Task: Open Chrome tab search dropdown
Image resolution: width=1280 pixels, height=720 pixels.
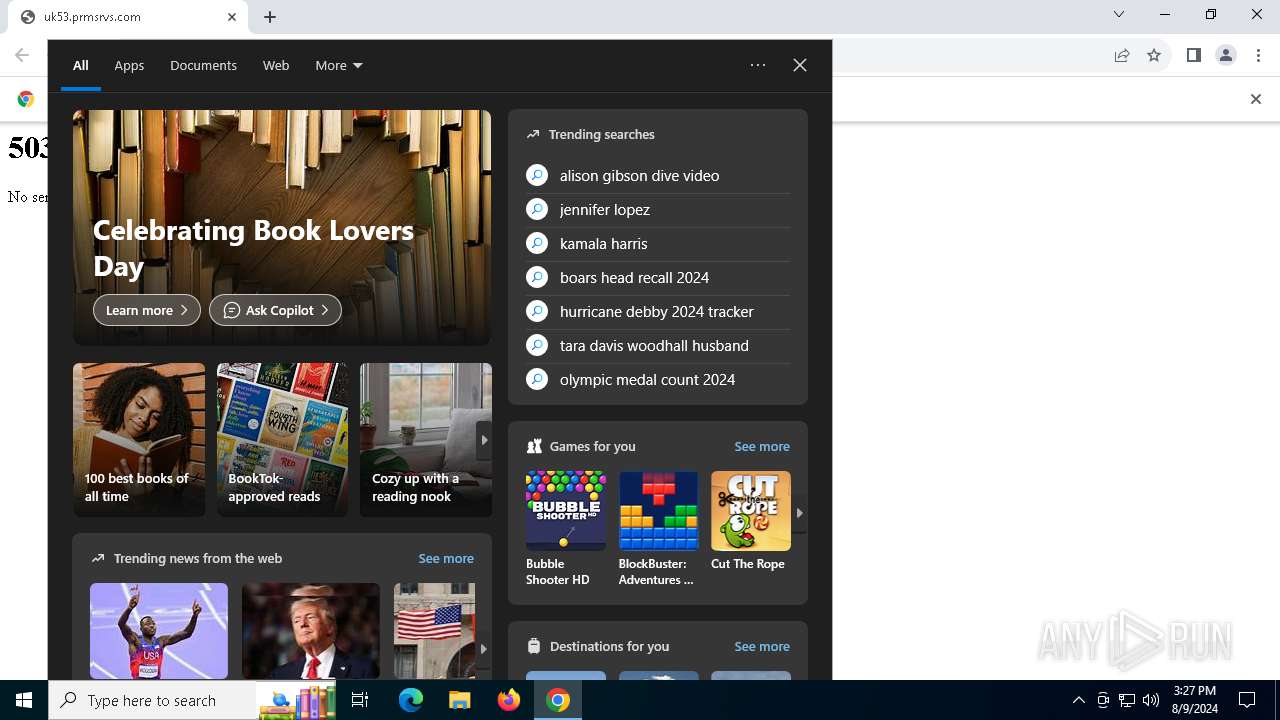Action: (1119, 14)
